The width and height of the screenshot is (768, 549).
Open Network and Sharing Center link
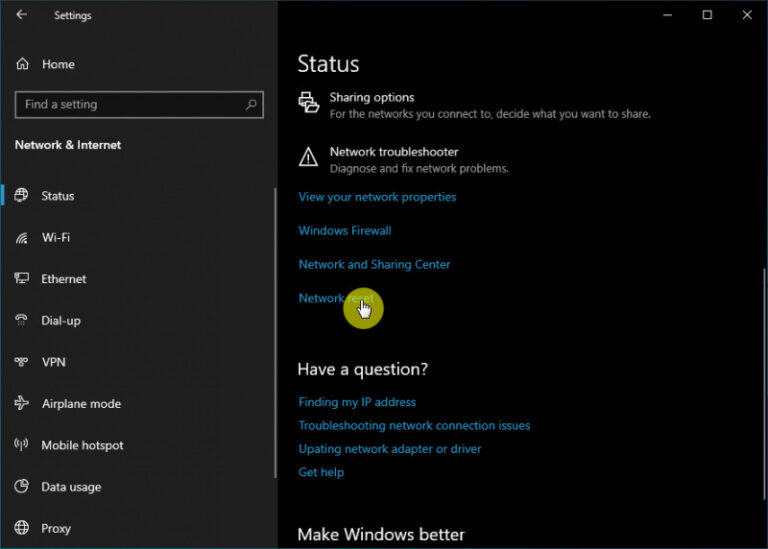click(x=374, y=264)
